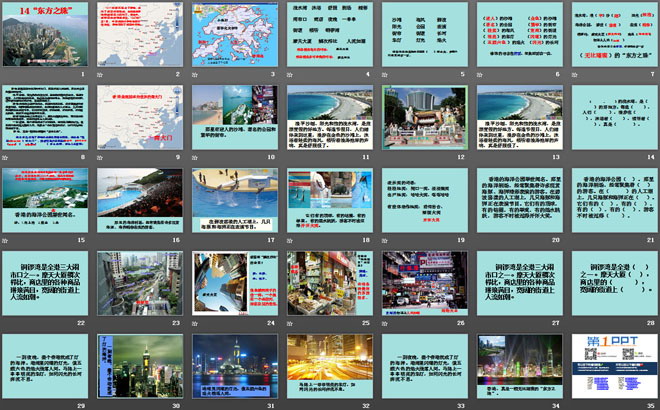Click the animation star icon under slide 2
This screenshot has width=660, height=410.
pos(101,74)
